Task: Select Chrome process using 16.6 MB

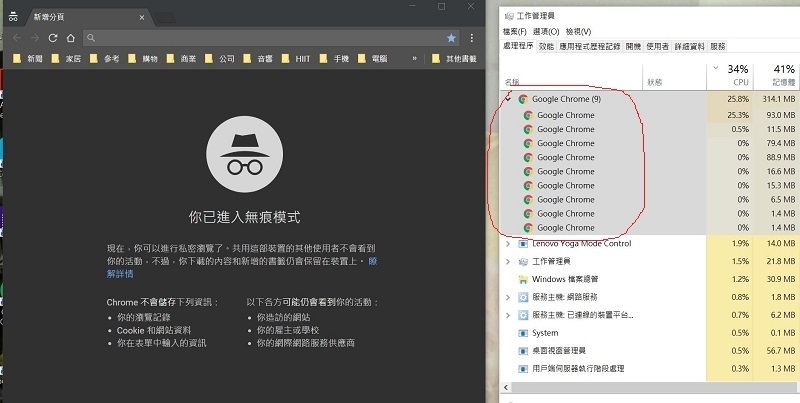Action: click(x=650, y=171)
